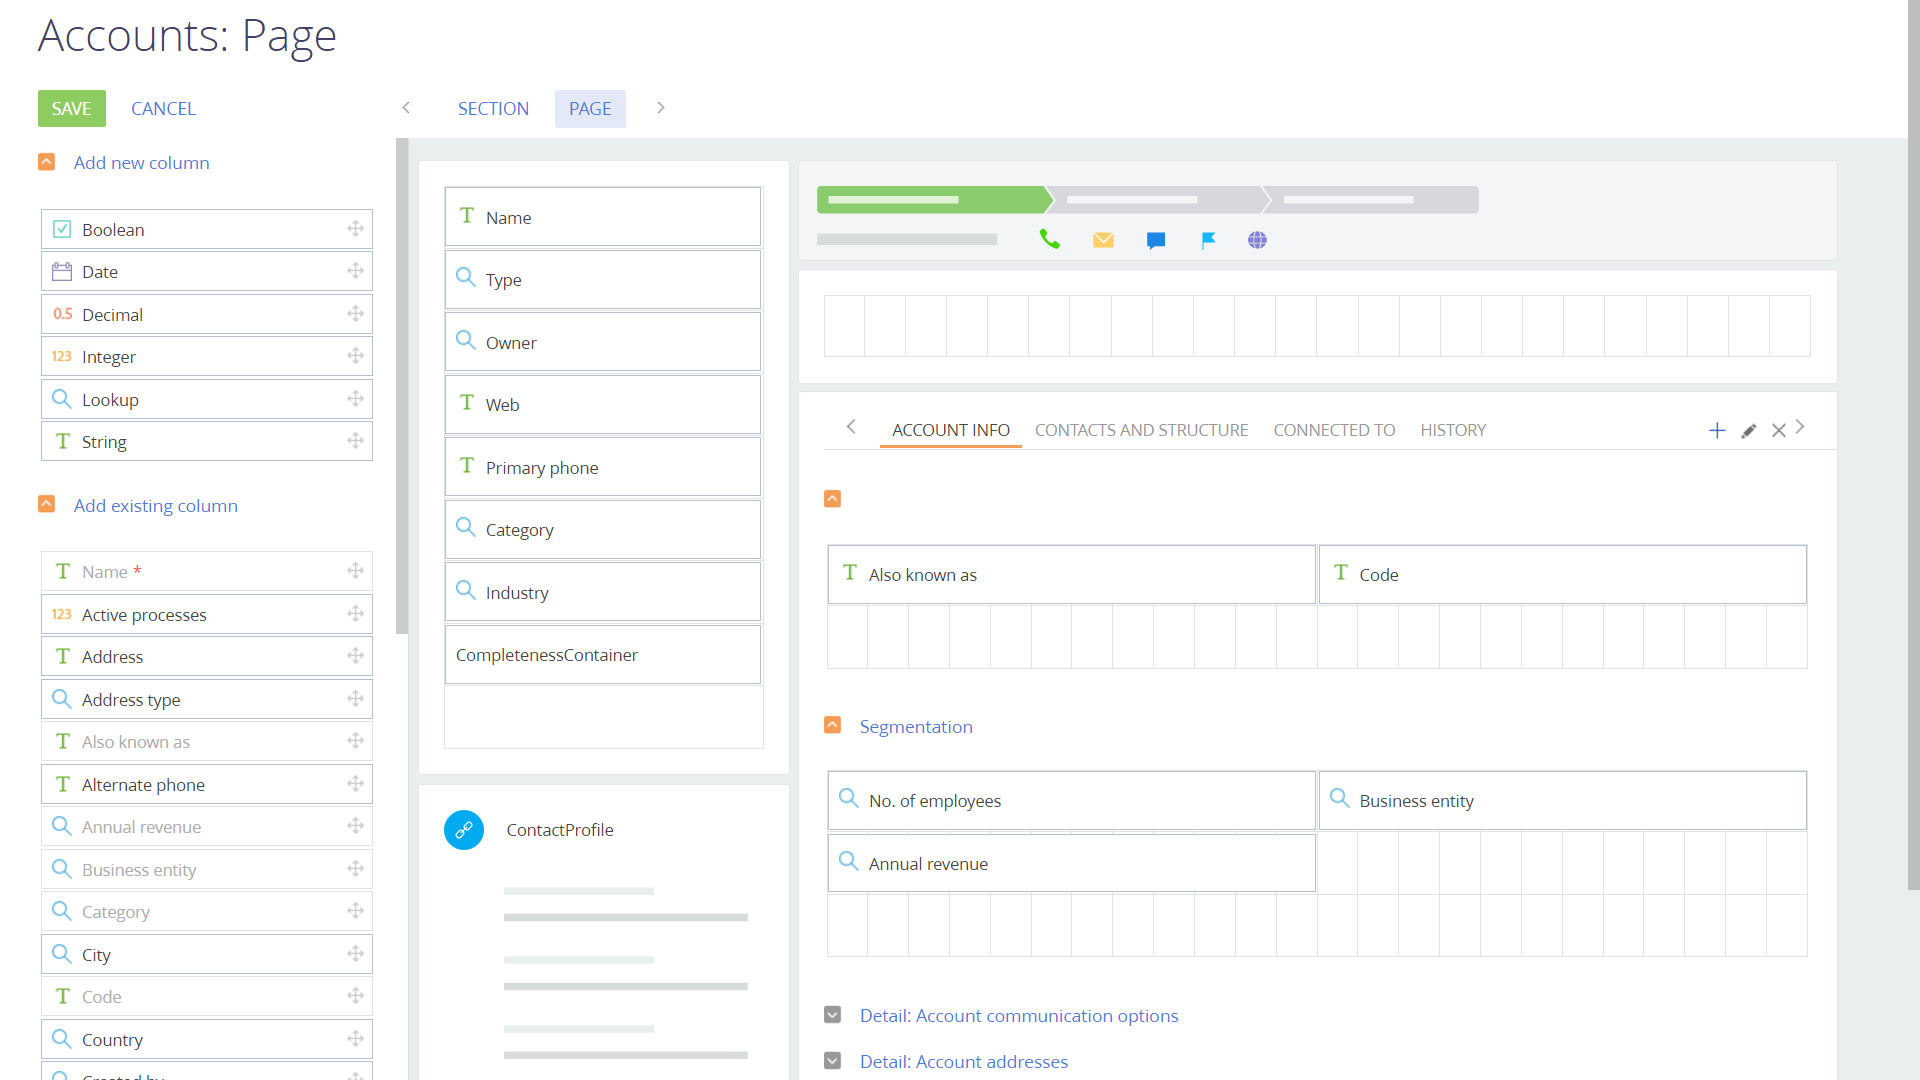Click the ContactProfile link icon
The height and width of the screenshot is (1080, 1920).
click(x=463, y=829)
